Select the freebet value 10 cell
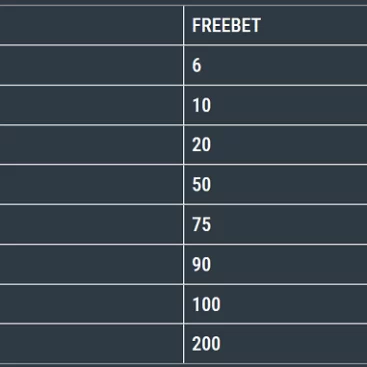Image resolution: width=367 pixels, height=367 pixels. (275, 105)
